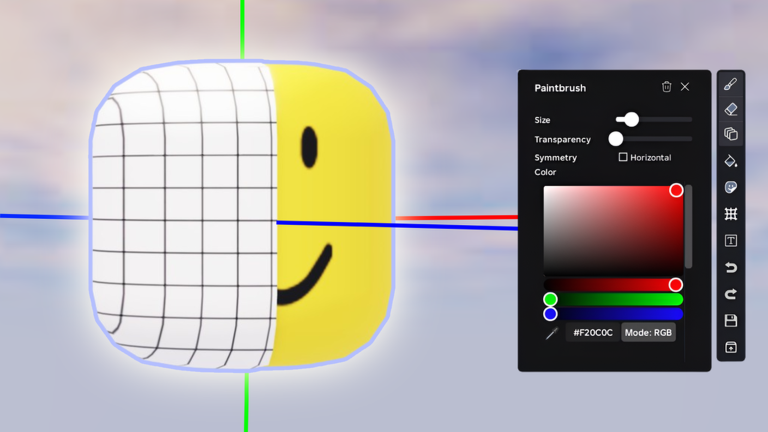Click the Size slider handle
This screenshot has width=768, height=432.
click(x=631, y=120)
